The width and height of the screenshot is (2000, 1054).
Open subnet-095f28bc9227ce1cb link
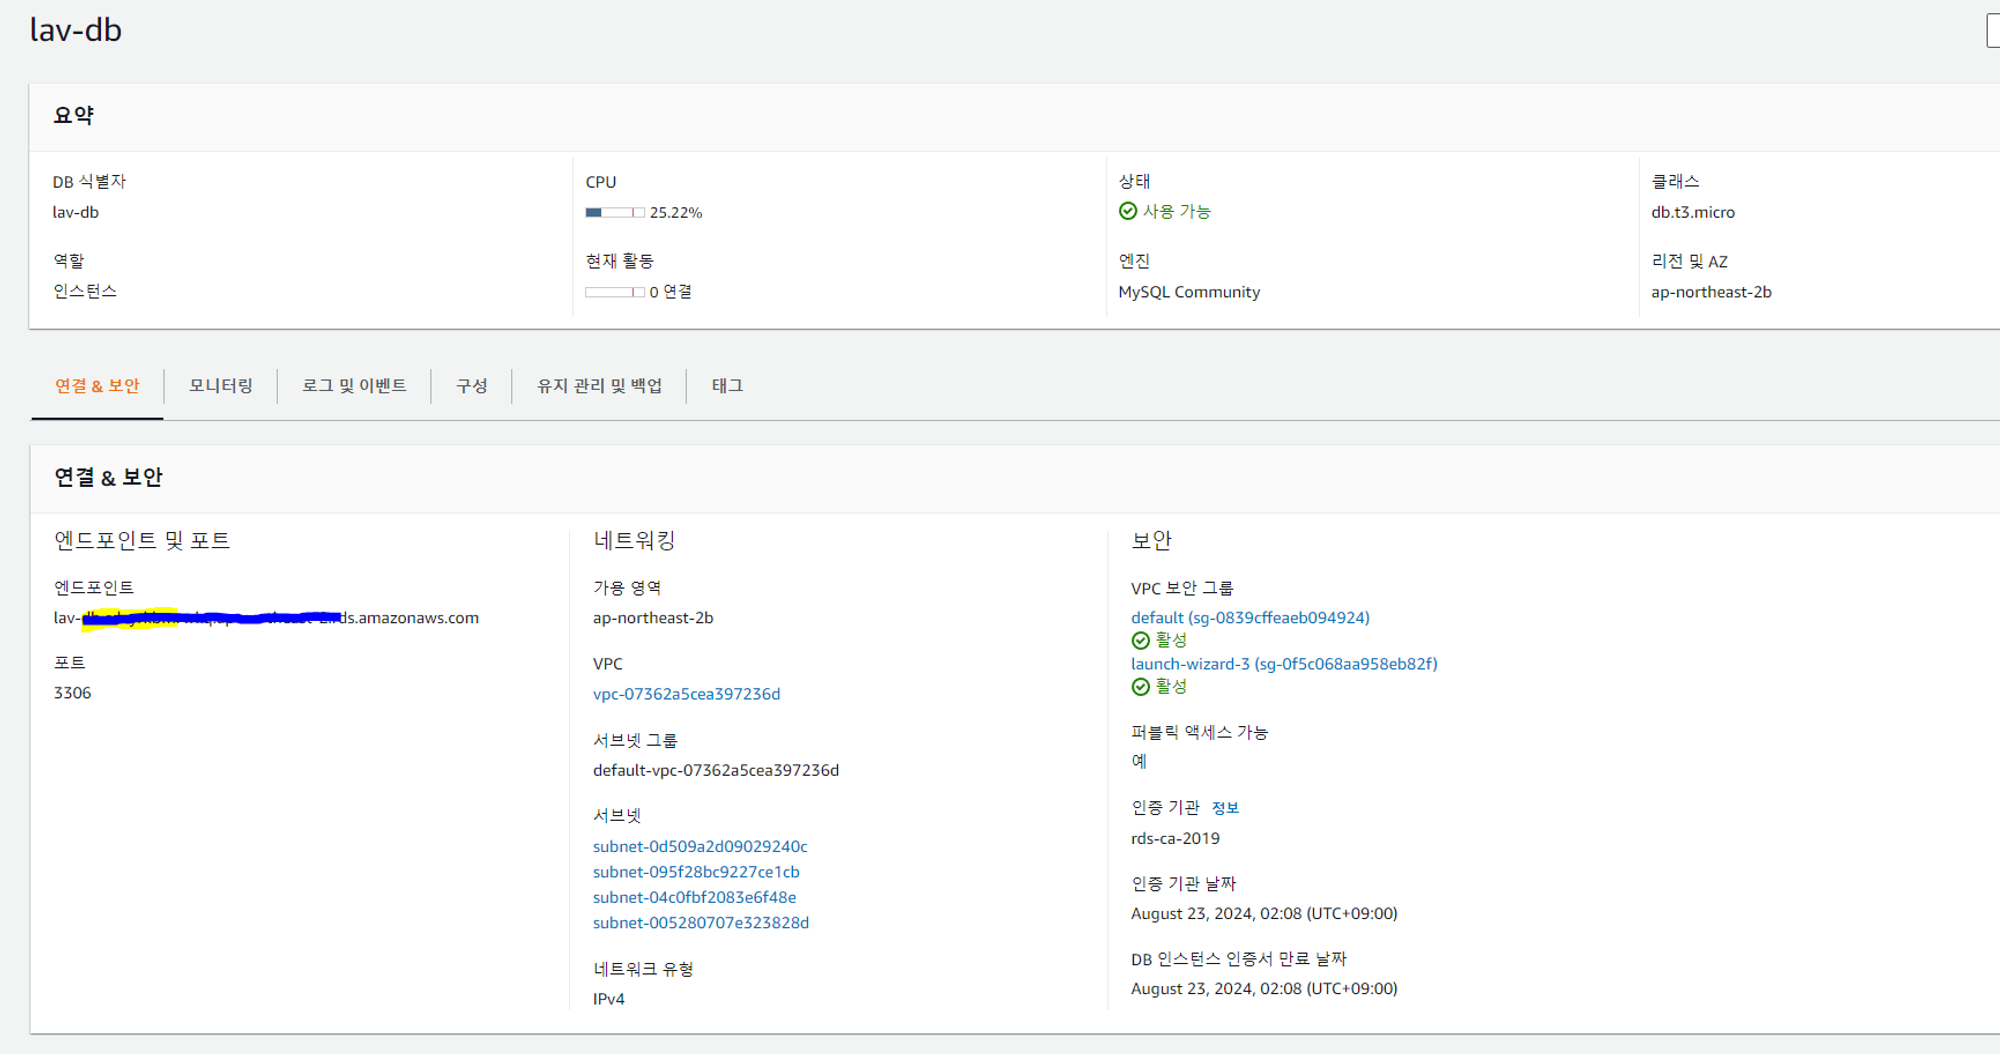pos(696,872)
